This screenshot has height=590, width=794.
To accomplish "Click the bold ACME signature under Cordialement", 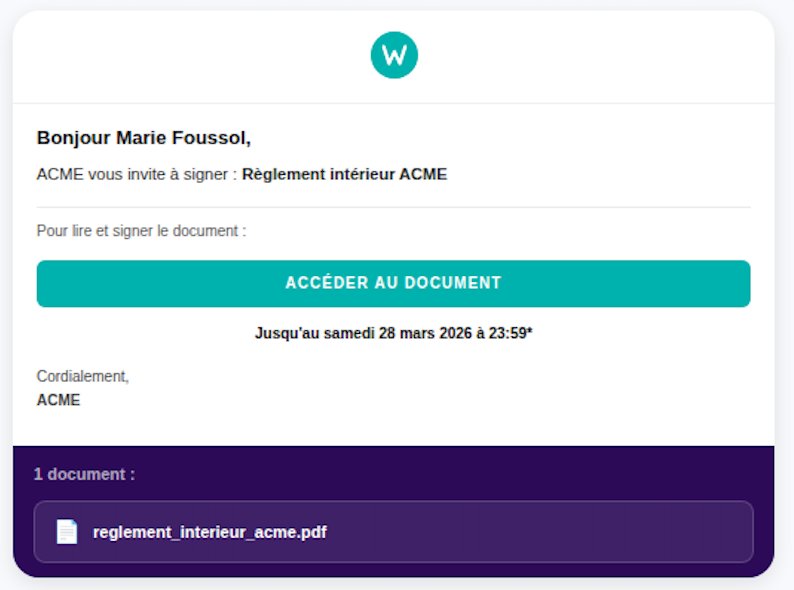I will pos(58,400).
